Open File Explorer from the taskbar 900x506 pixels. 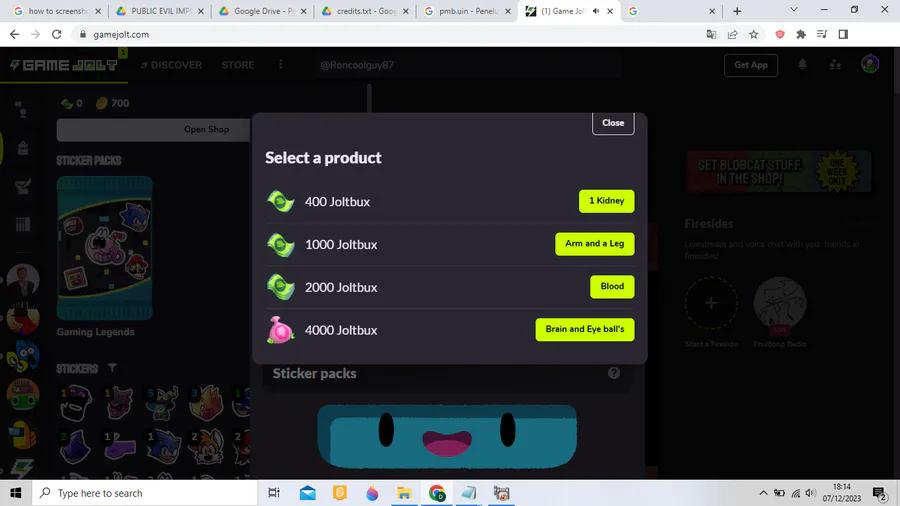click(x=404, y=493)
